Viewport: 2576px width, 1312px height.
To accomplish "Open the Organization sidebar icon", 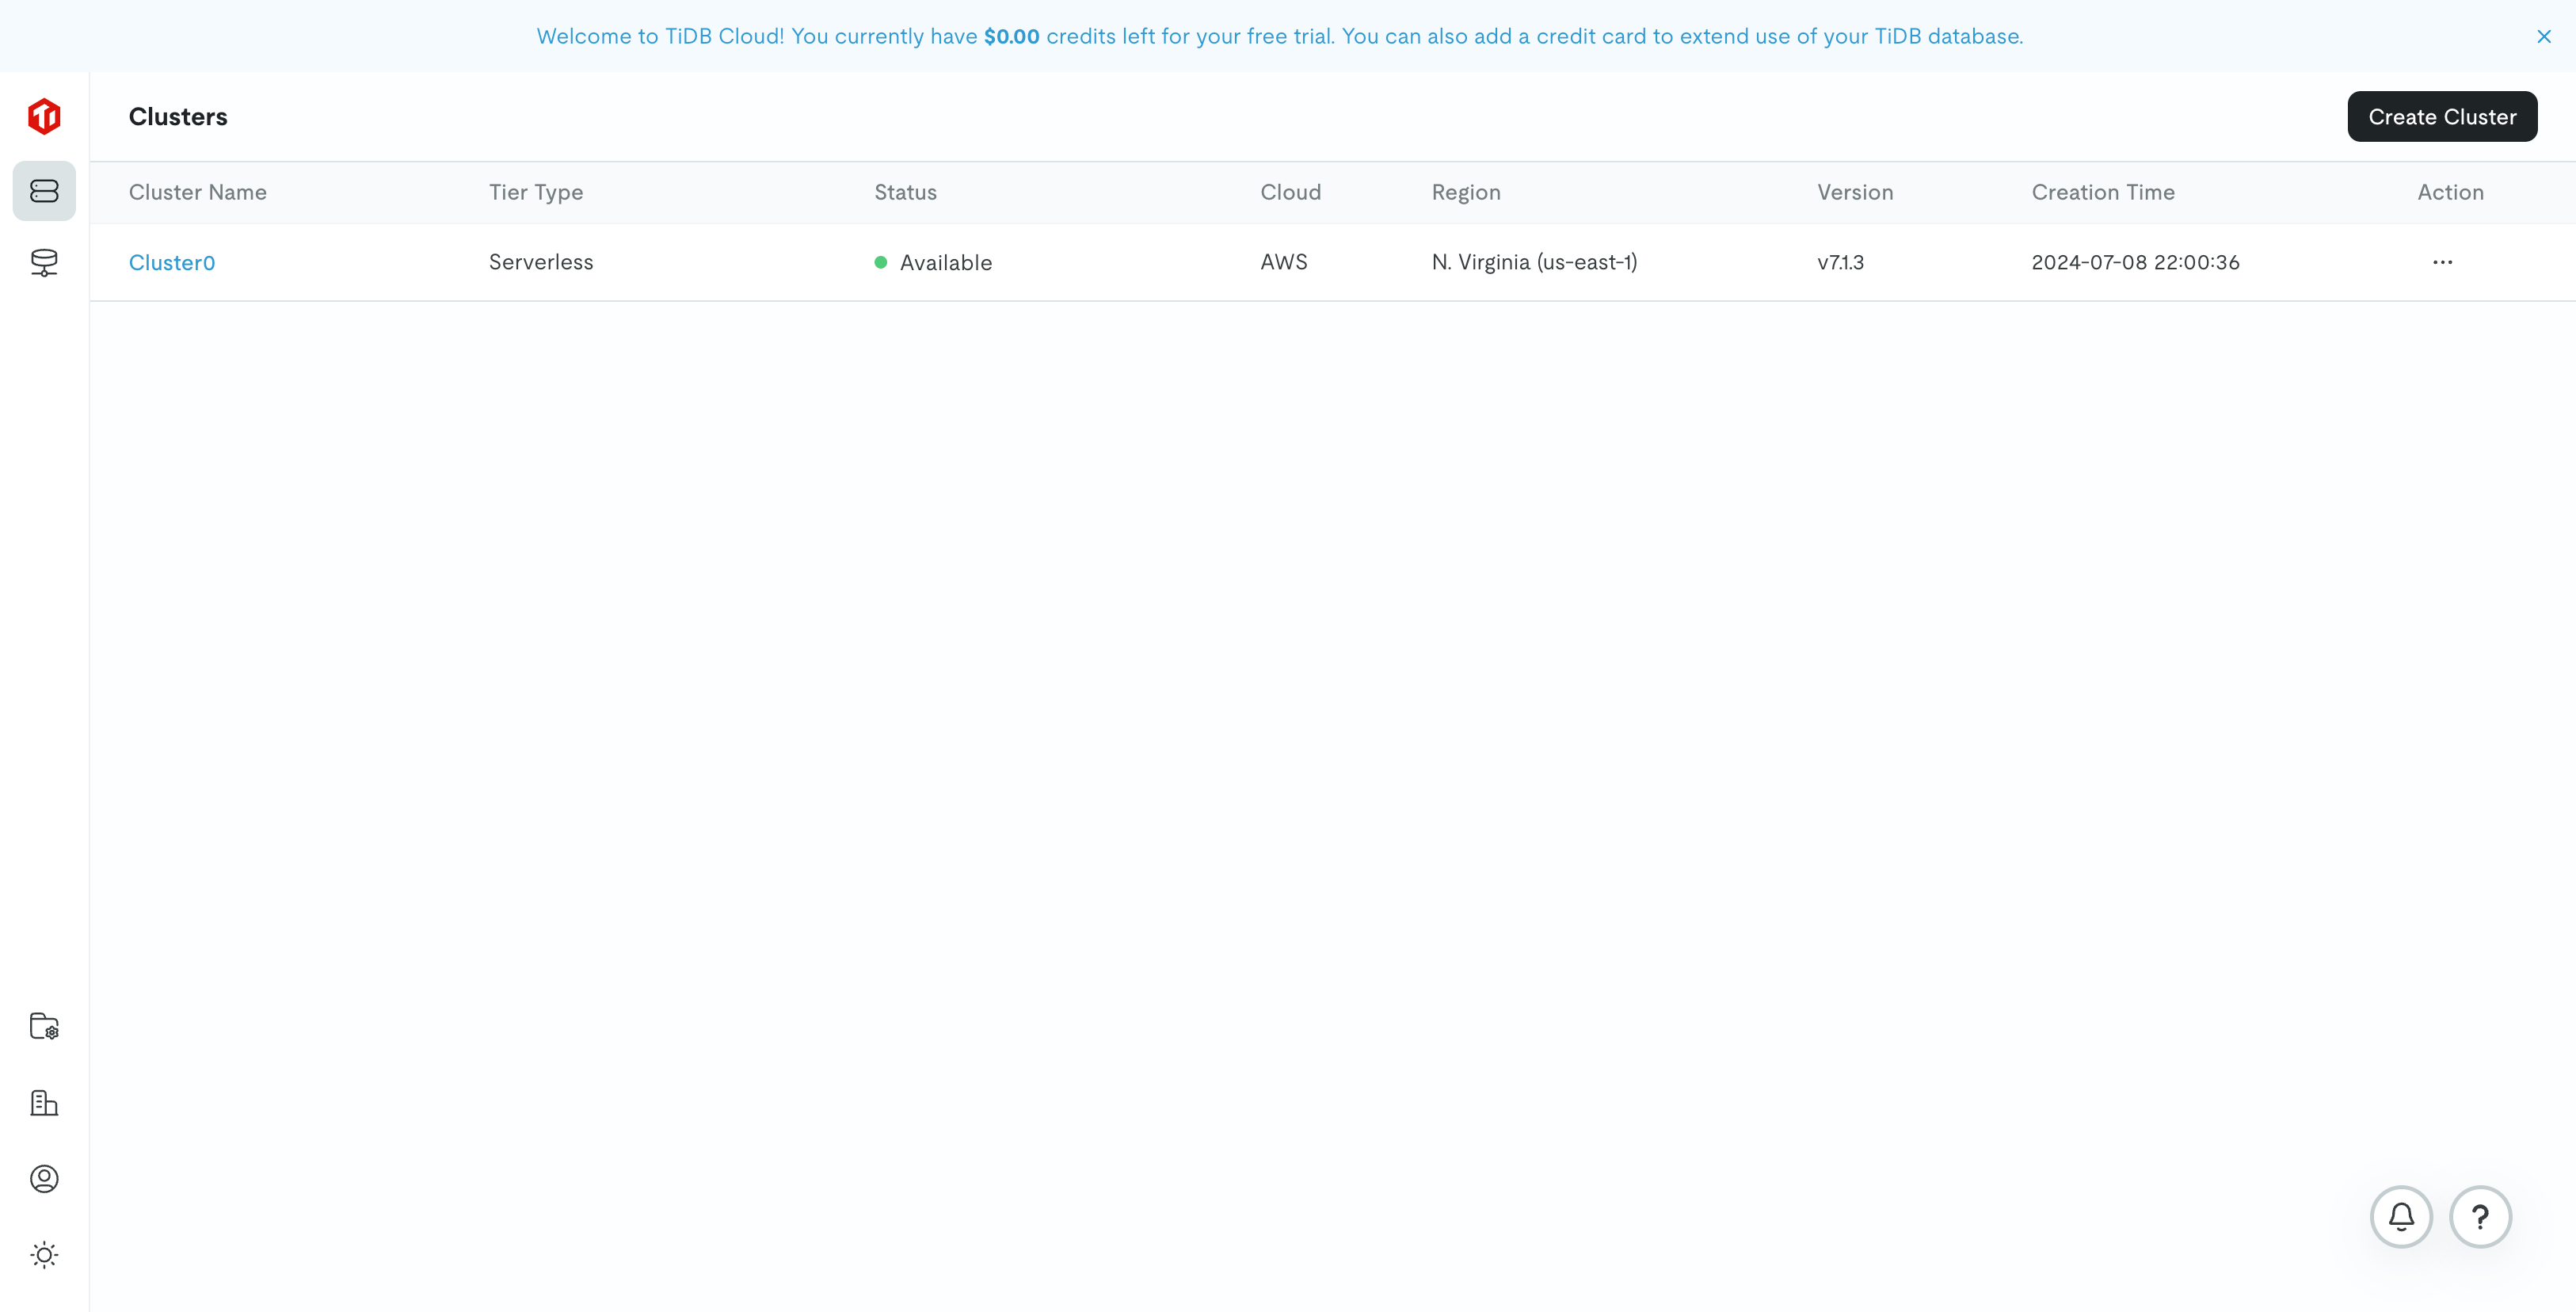I will 44,1103.
